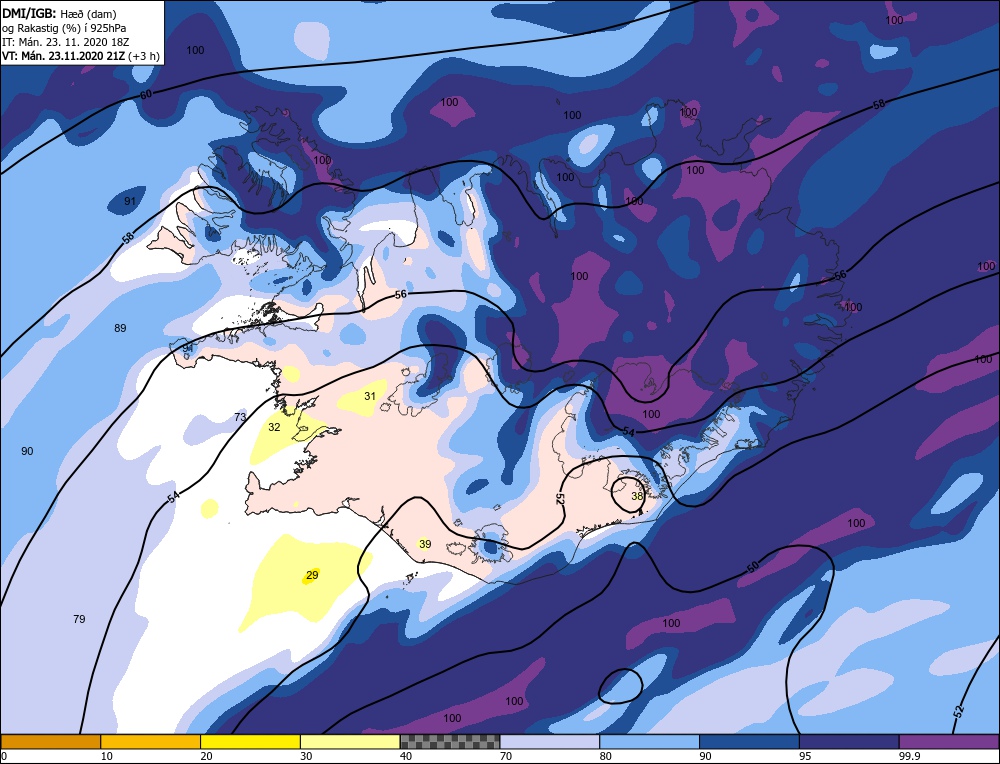Pick the bright yellow 20–30 legend swatch
This screenshot has width=1000, height=764.
pyautogui.click(x=251, y=741)
